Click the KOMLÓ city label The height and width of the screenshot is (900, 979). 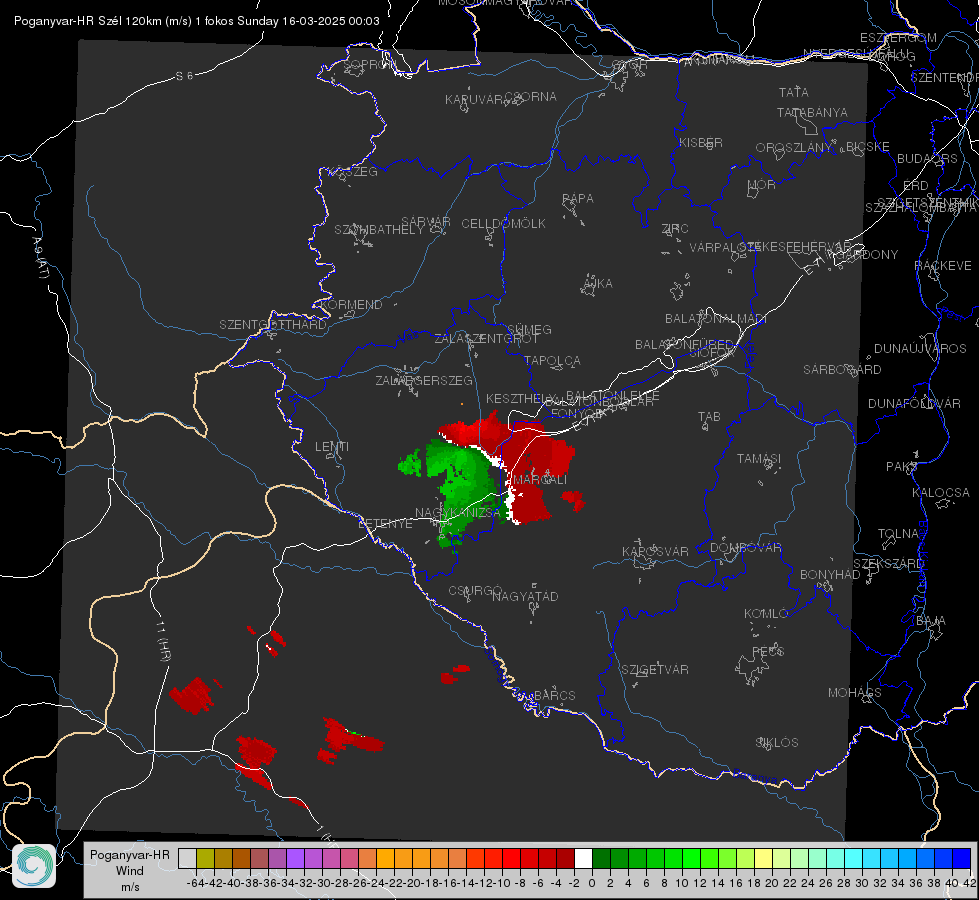coord(765,613)
